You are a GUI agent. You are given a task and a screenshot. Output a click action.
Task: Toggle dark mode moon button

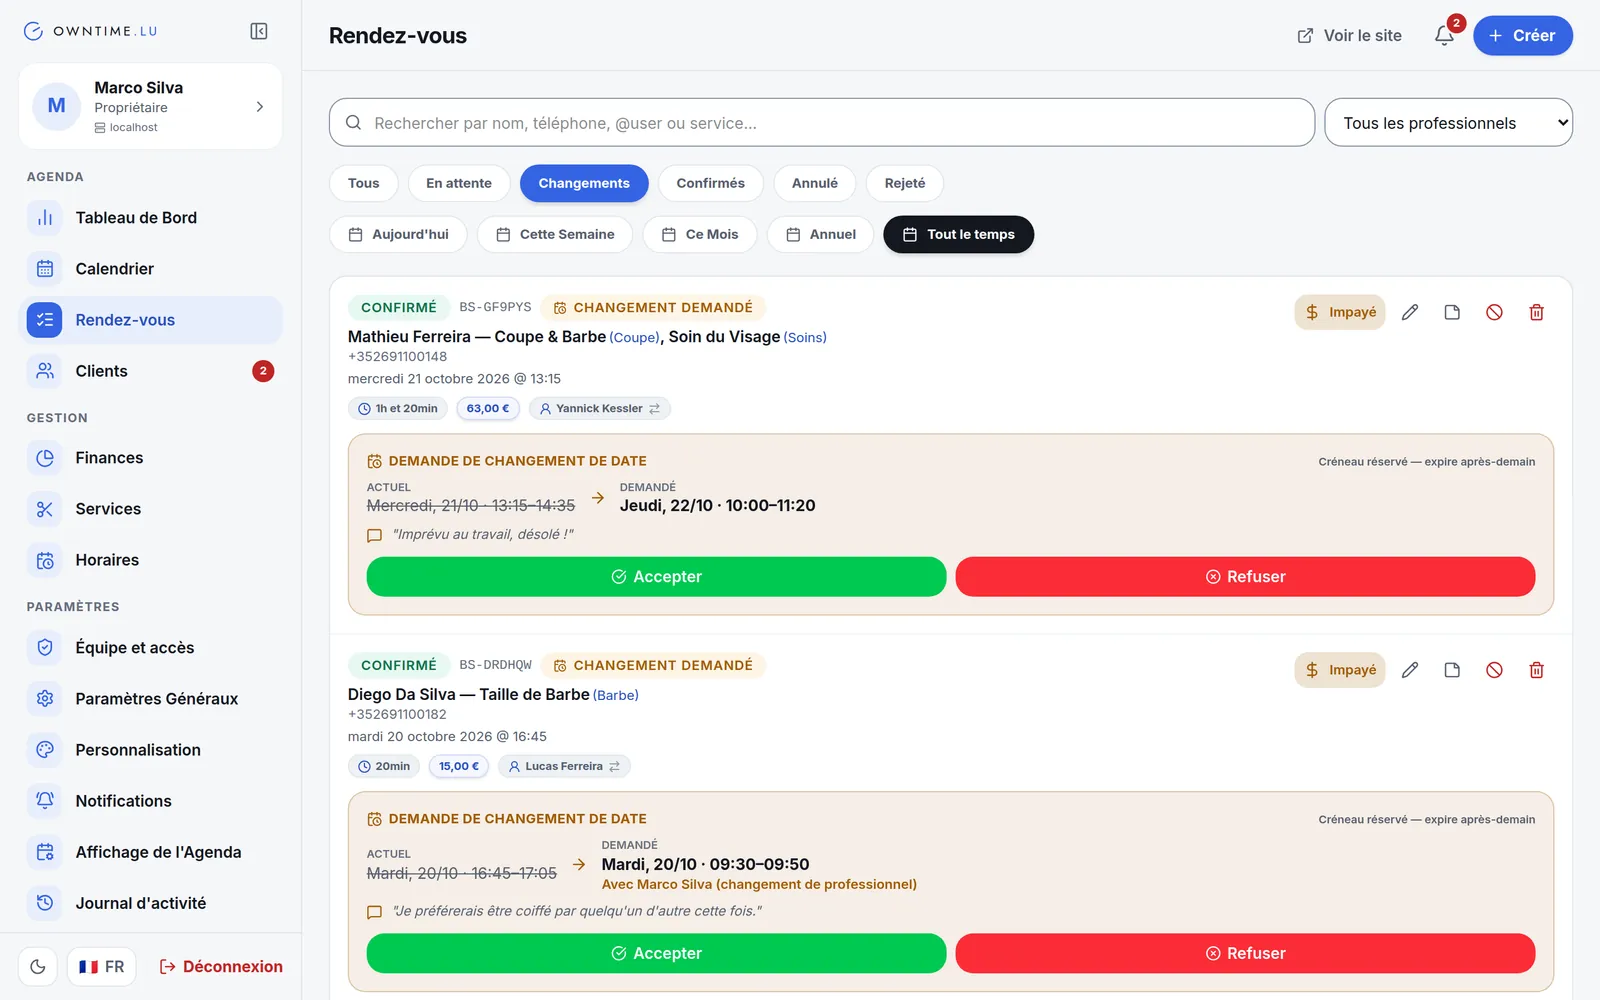[38, 967]
